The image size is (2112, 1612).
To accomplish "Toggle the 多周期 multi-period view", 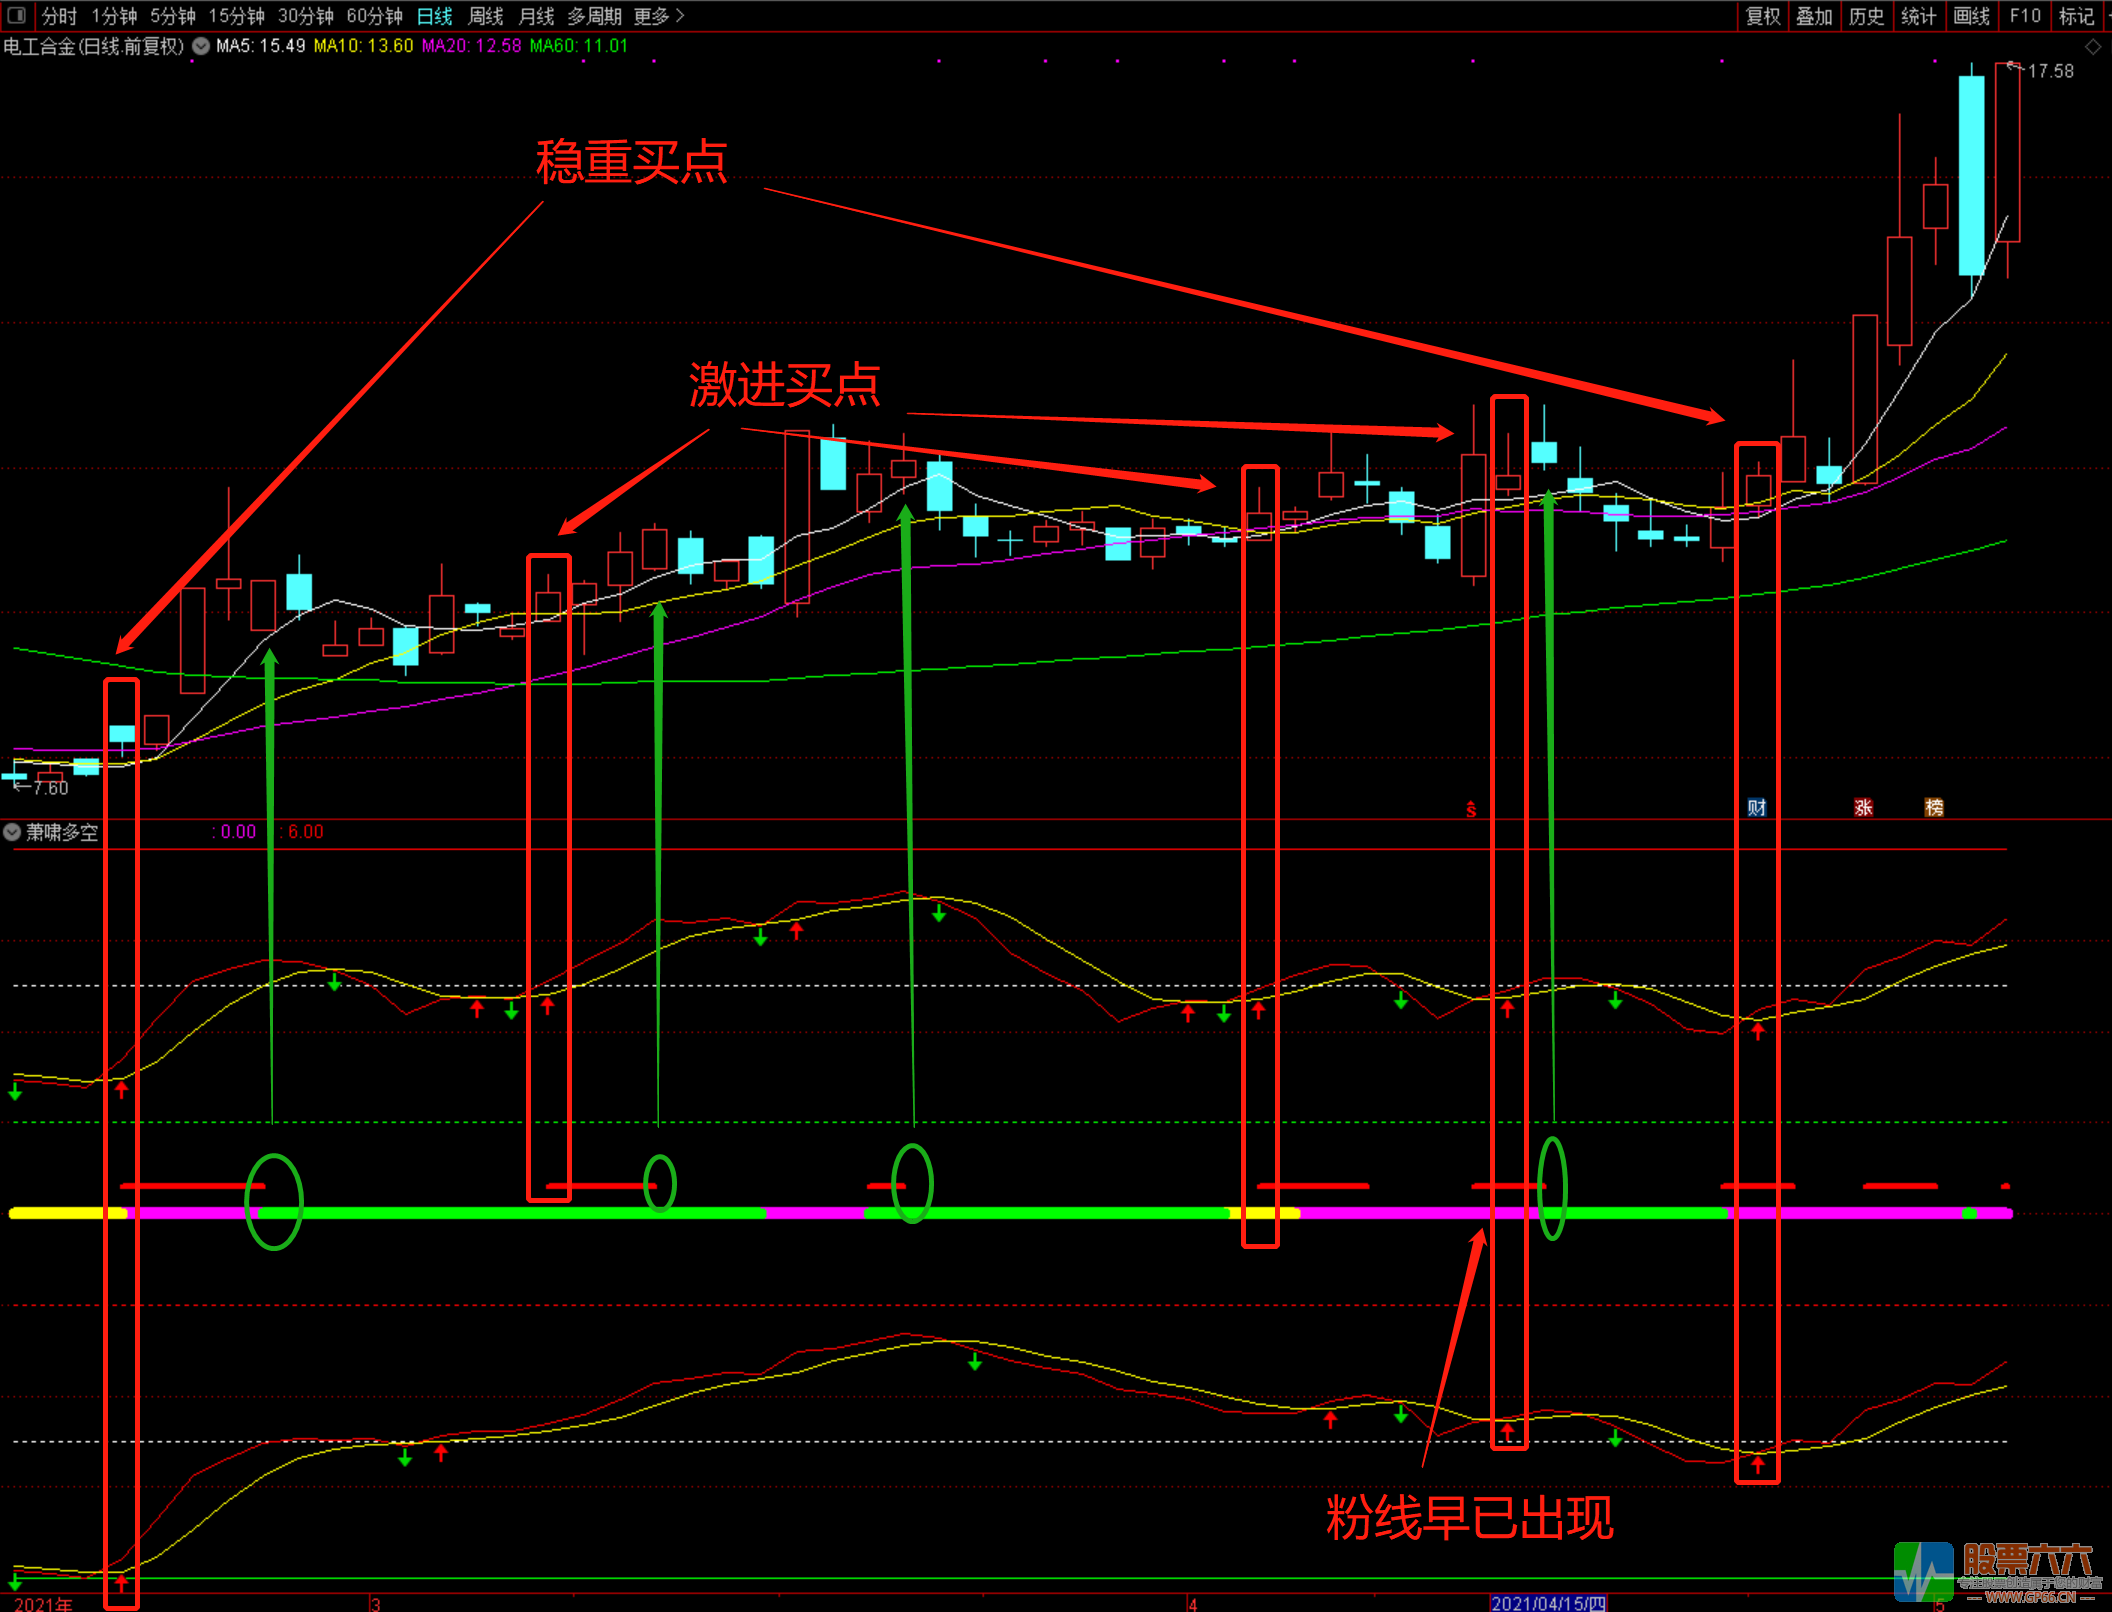I will point(594,16).
